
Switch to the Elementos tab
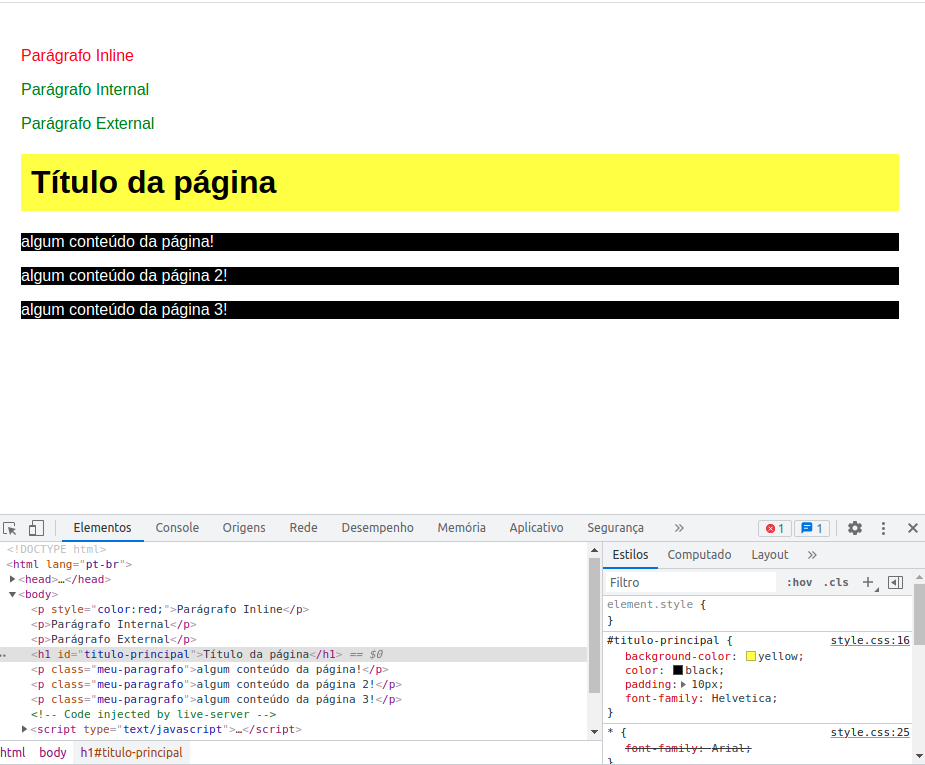pyautogui.click(x=103, y=528)
